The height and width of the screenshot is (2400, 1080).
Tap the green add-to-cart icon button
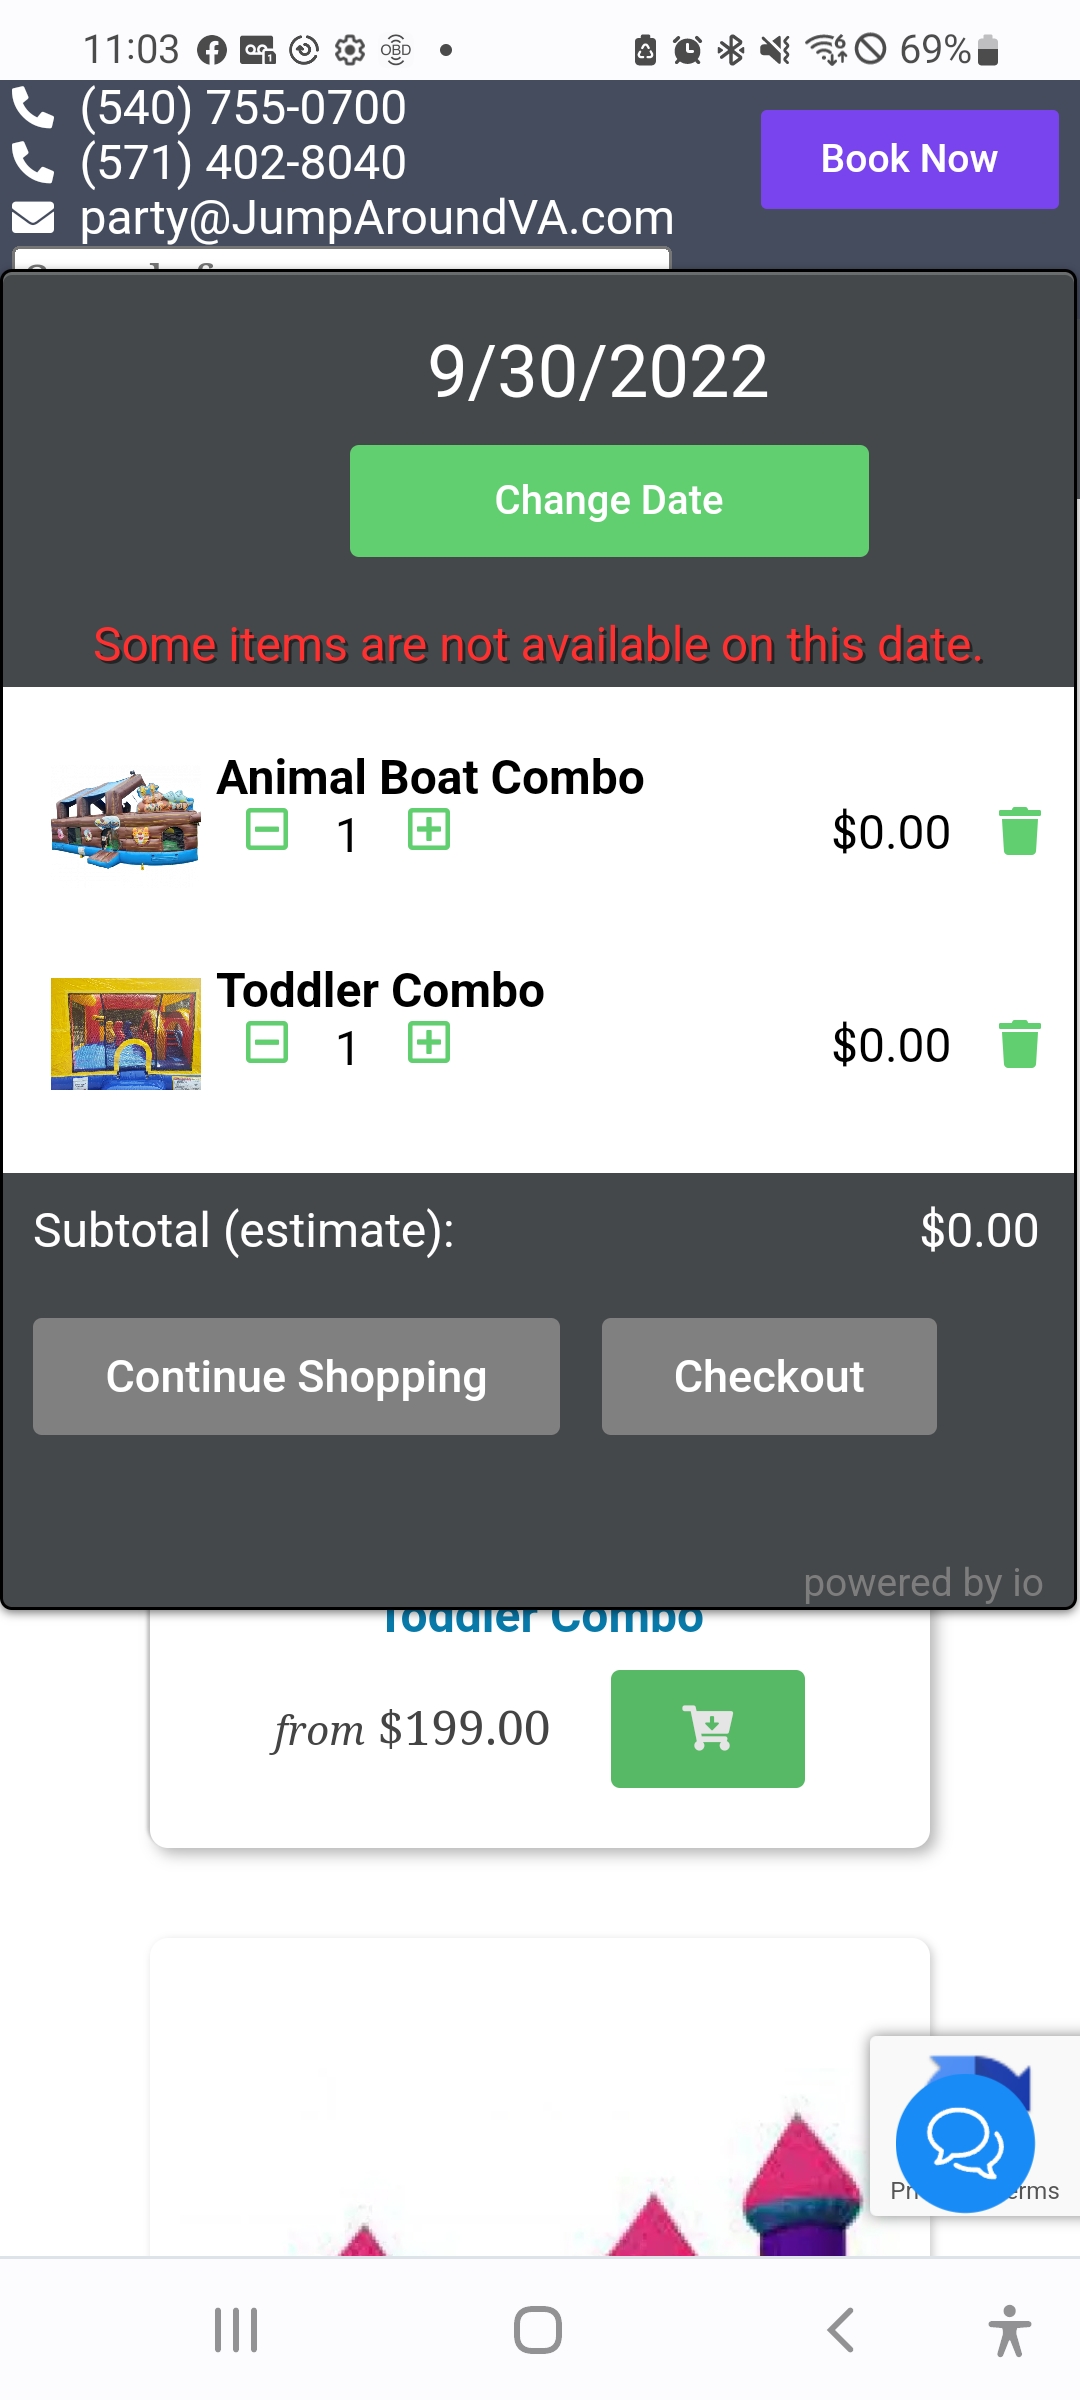[x=707, y=1728]
